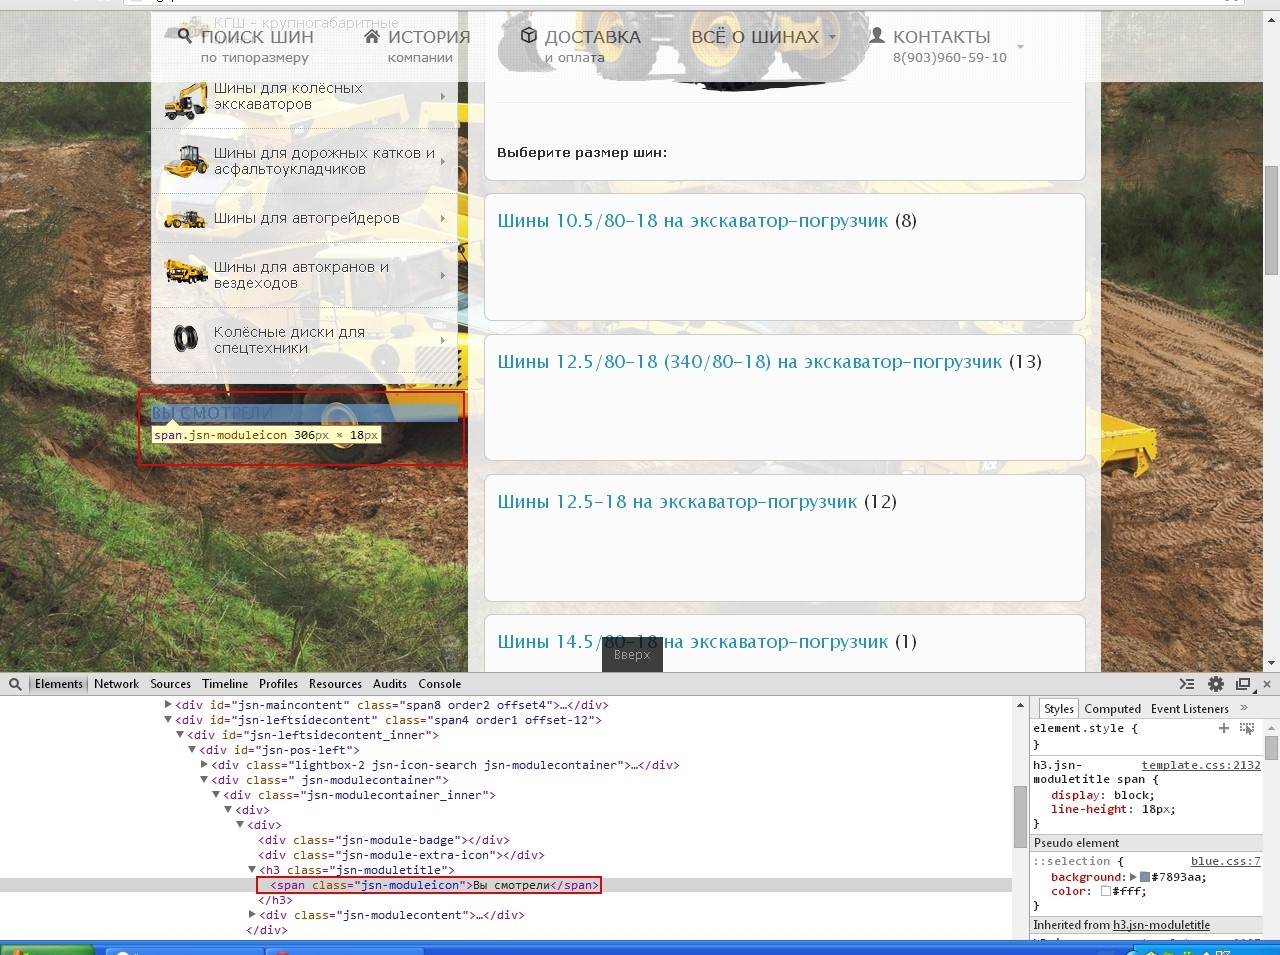Open Шины для автокранов и вездеходов category
This screenshot has height=955, width=1280.
[x=304, y=275]
